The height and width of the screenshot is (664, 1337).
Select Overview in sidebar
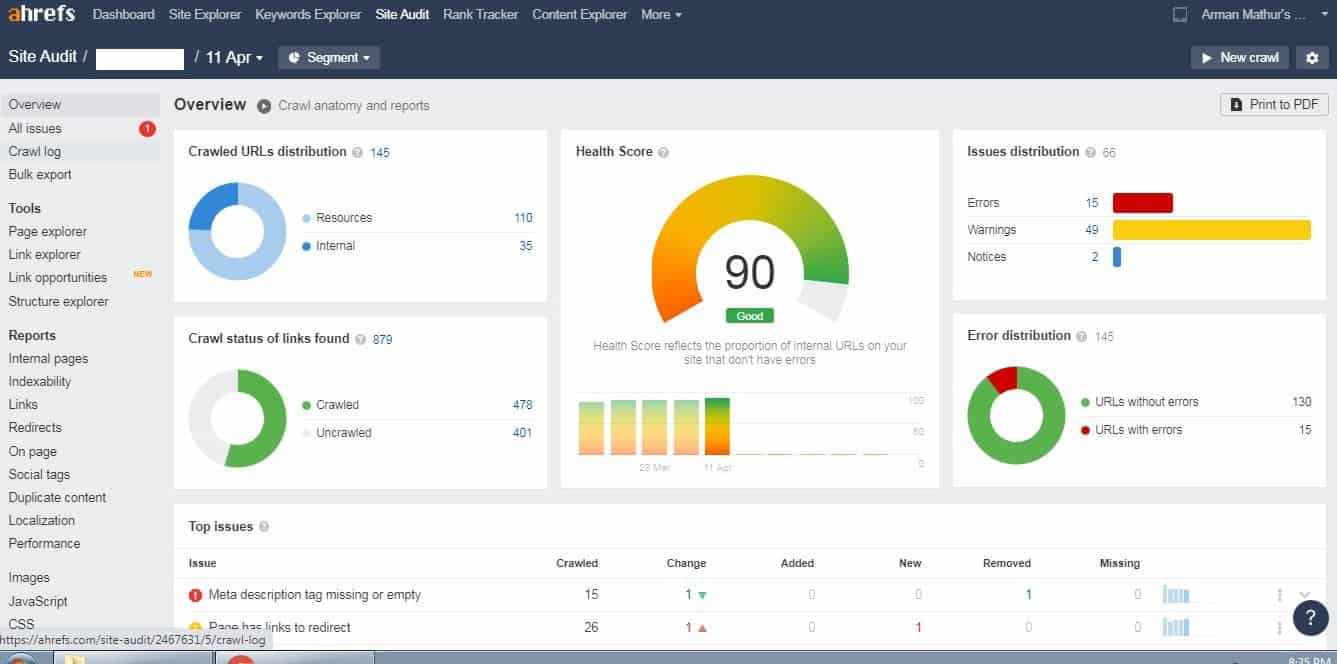point(35,104)
